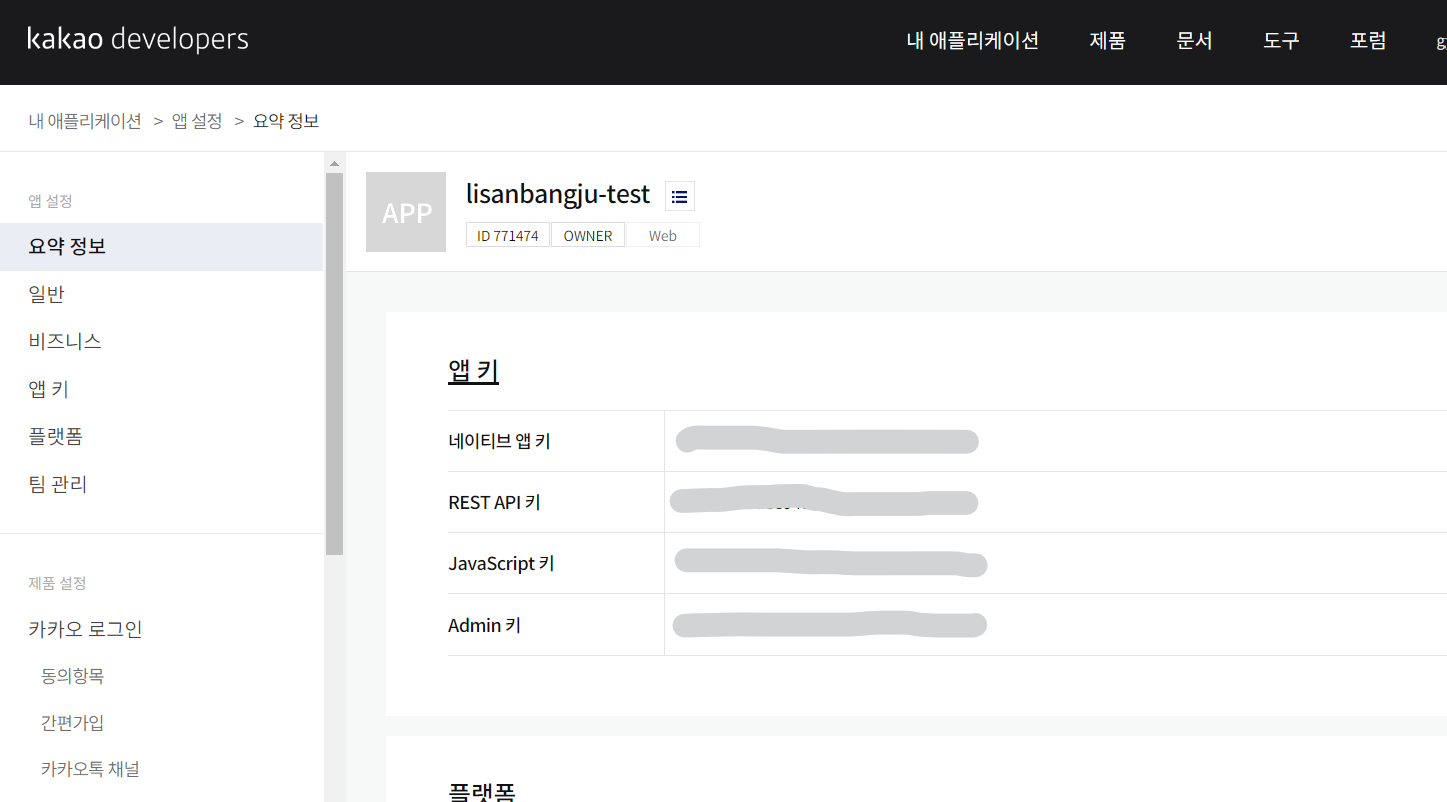Click the JavaScript 키 row label
This screenshot has height=802, width=1447.
[501, 564]
